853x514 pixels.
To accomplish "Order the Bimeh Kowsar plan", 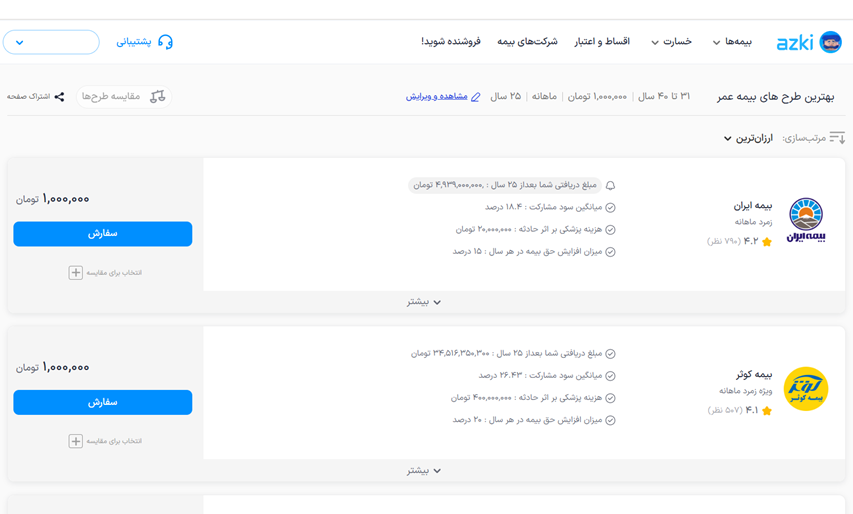I will click(x=102, y=402).
